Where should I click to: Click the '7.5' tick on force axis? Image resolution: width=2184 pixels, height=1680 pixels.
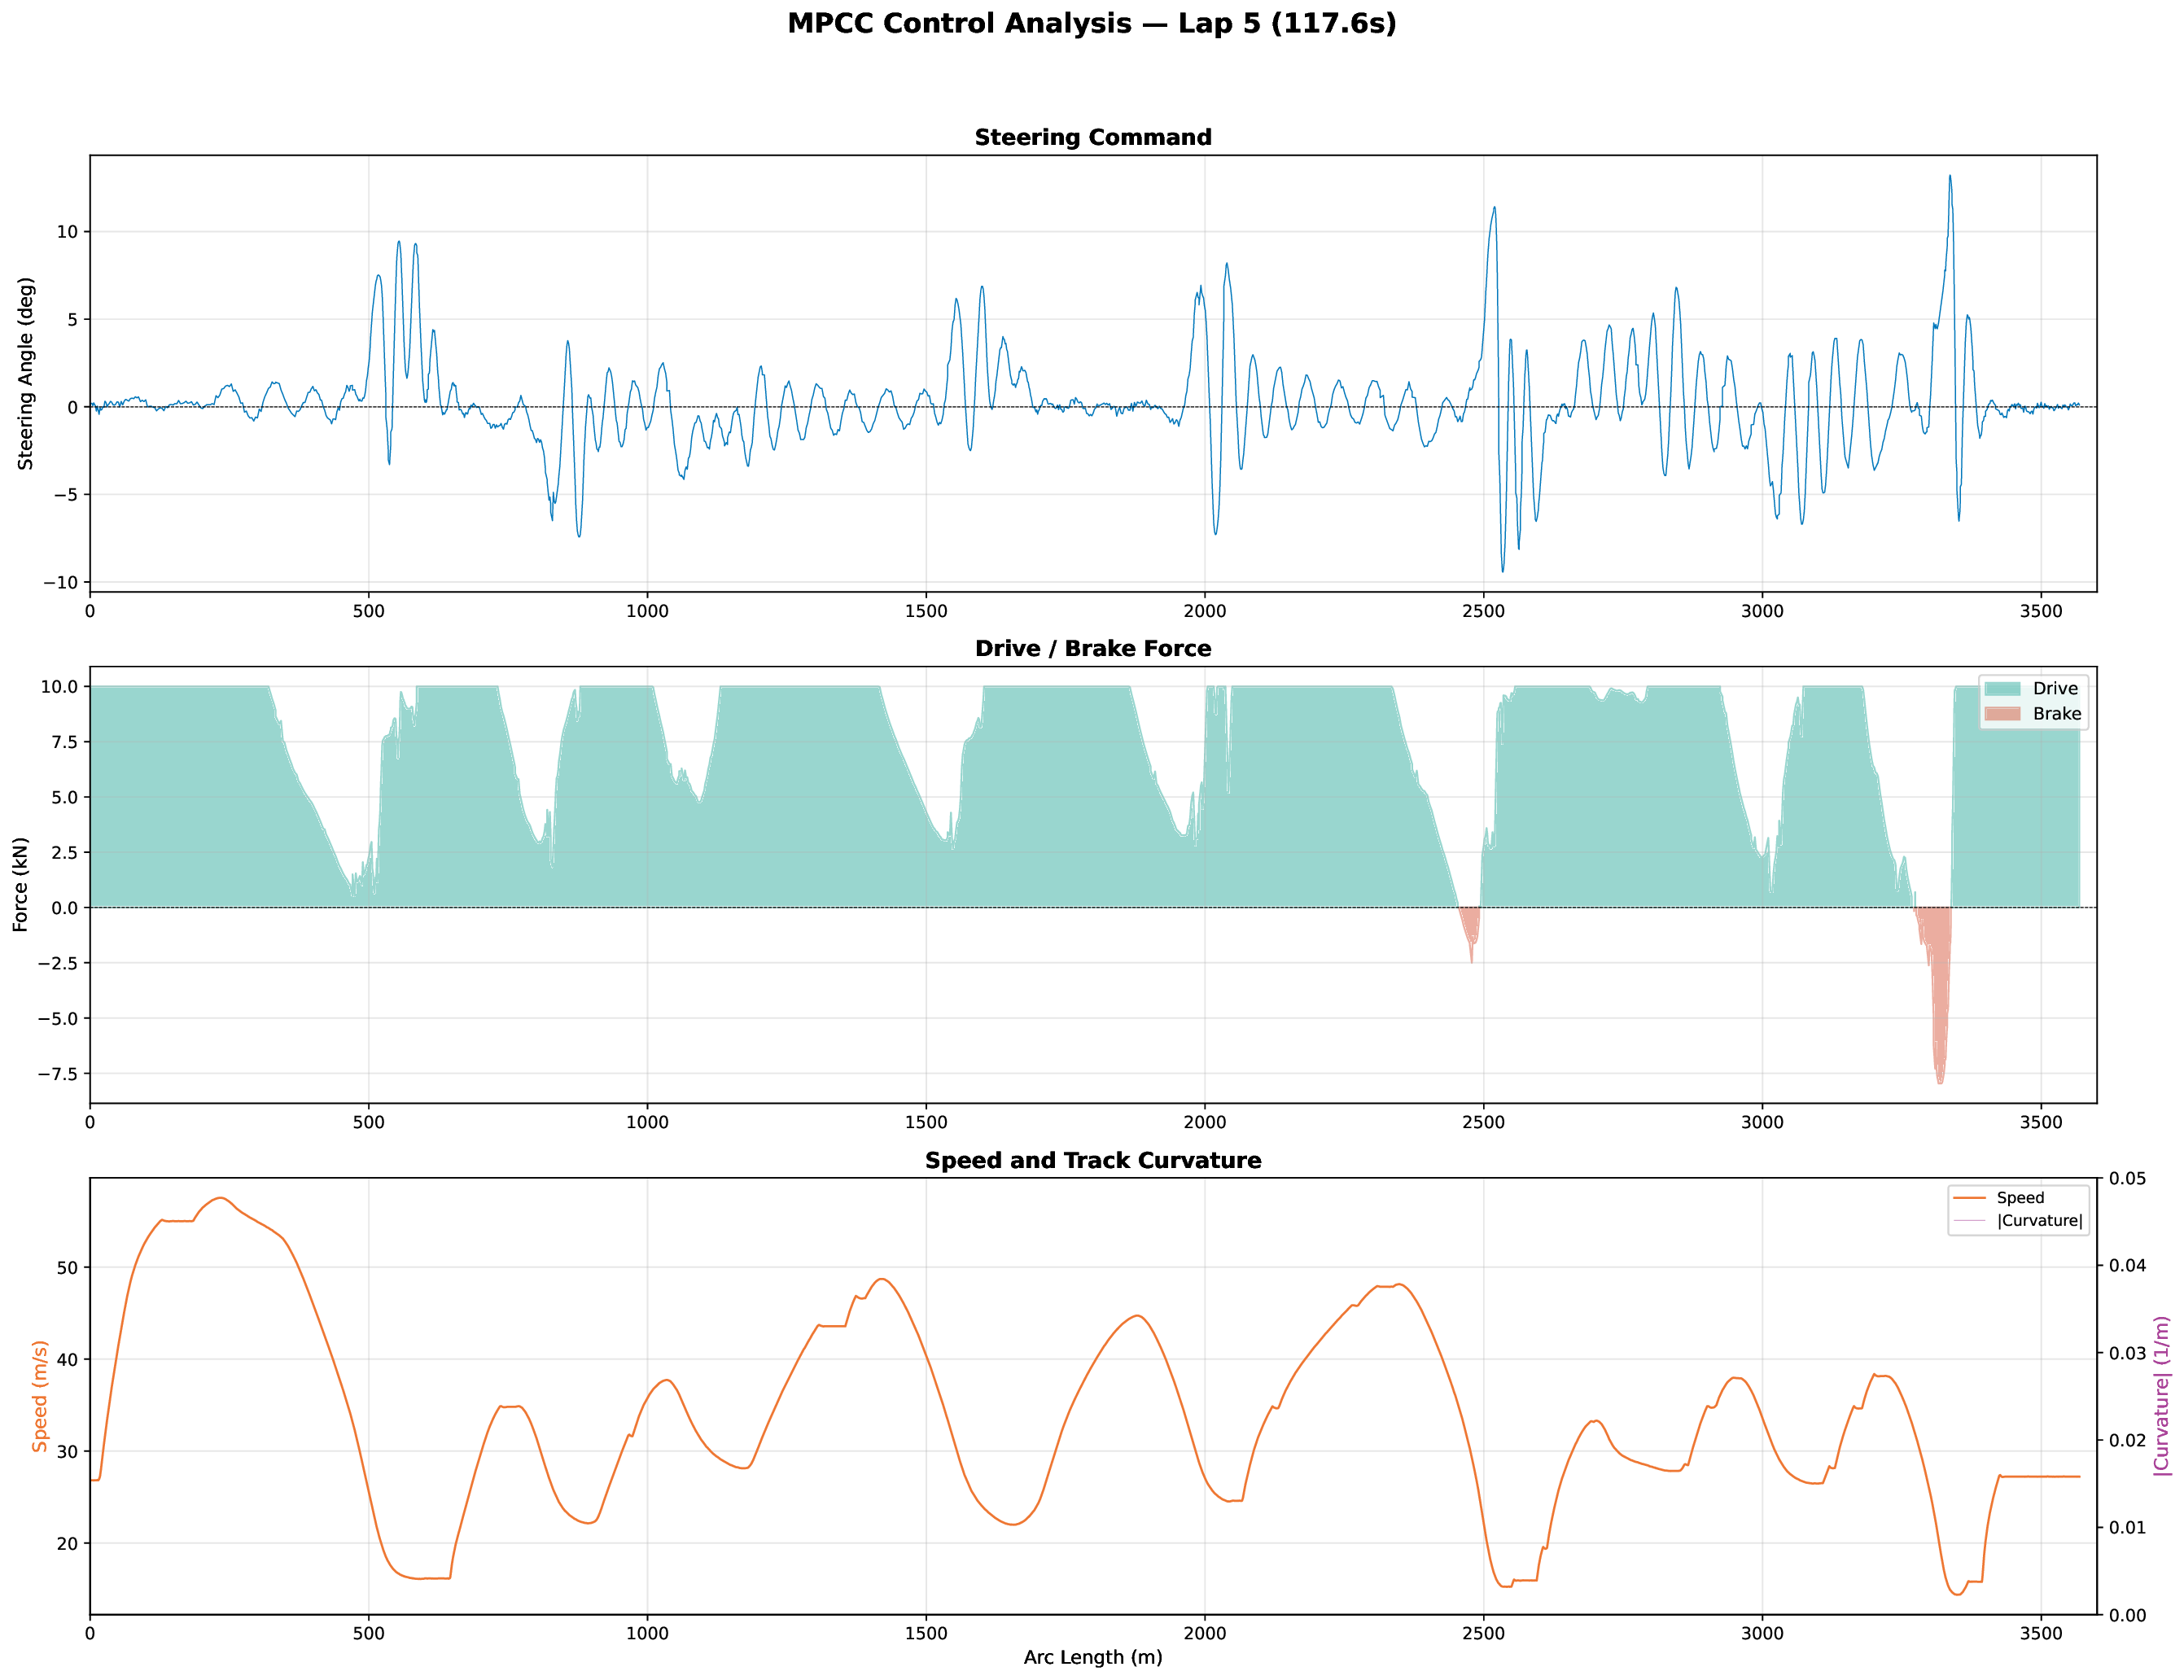pyautogui.click(x=66, y=742)
